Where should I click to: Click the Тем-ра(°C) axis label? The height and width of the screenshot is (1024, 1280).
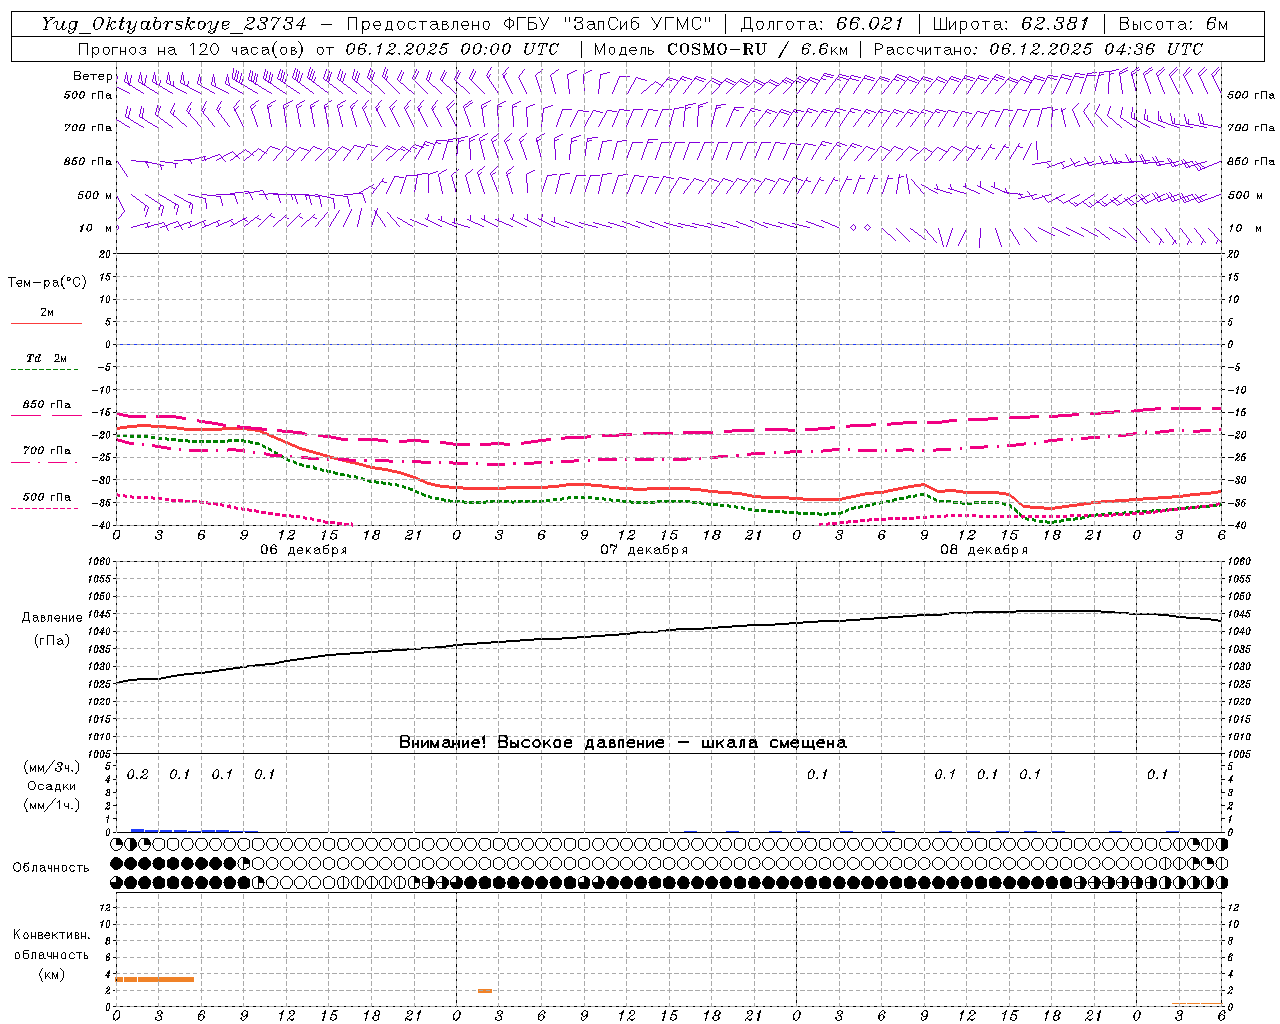pos(47,283)
